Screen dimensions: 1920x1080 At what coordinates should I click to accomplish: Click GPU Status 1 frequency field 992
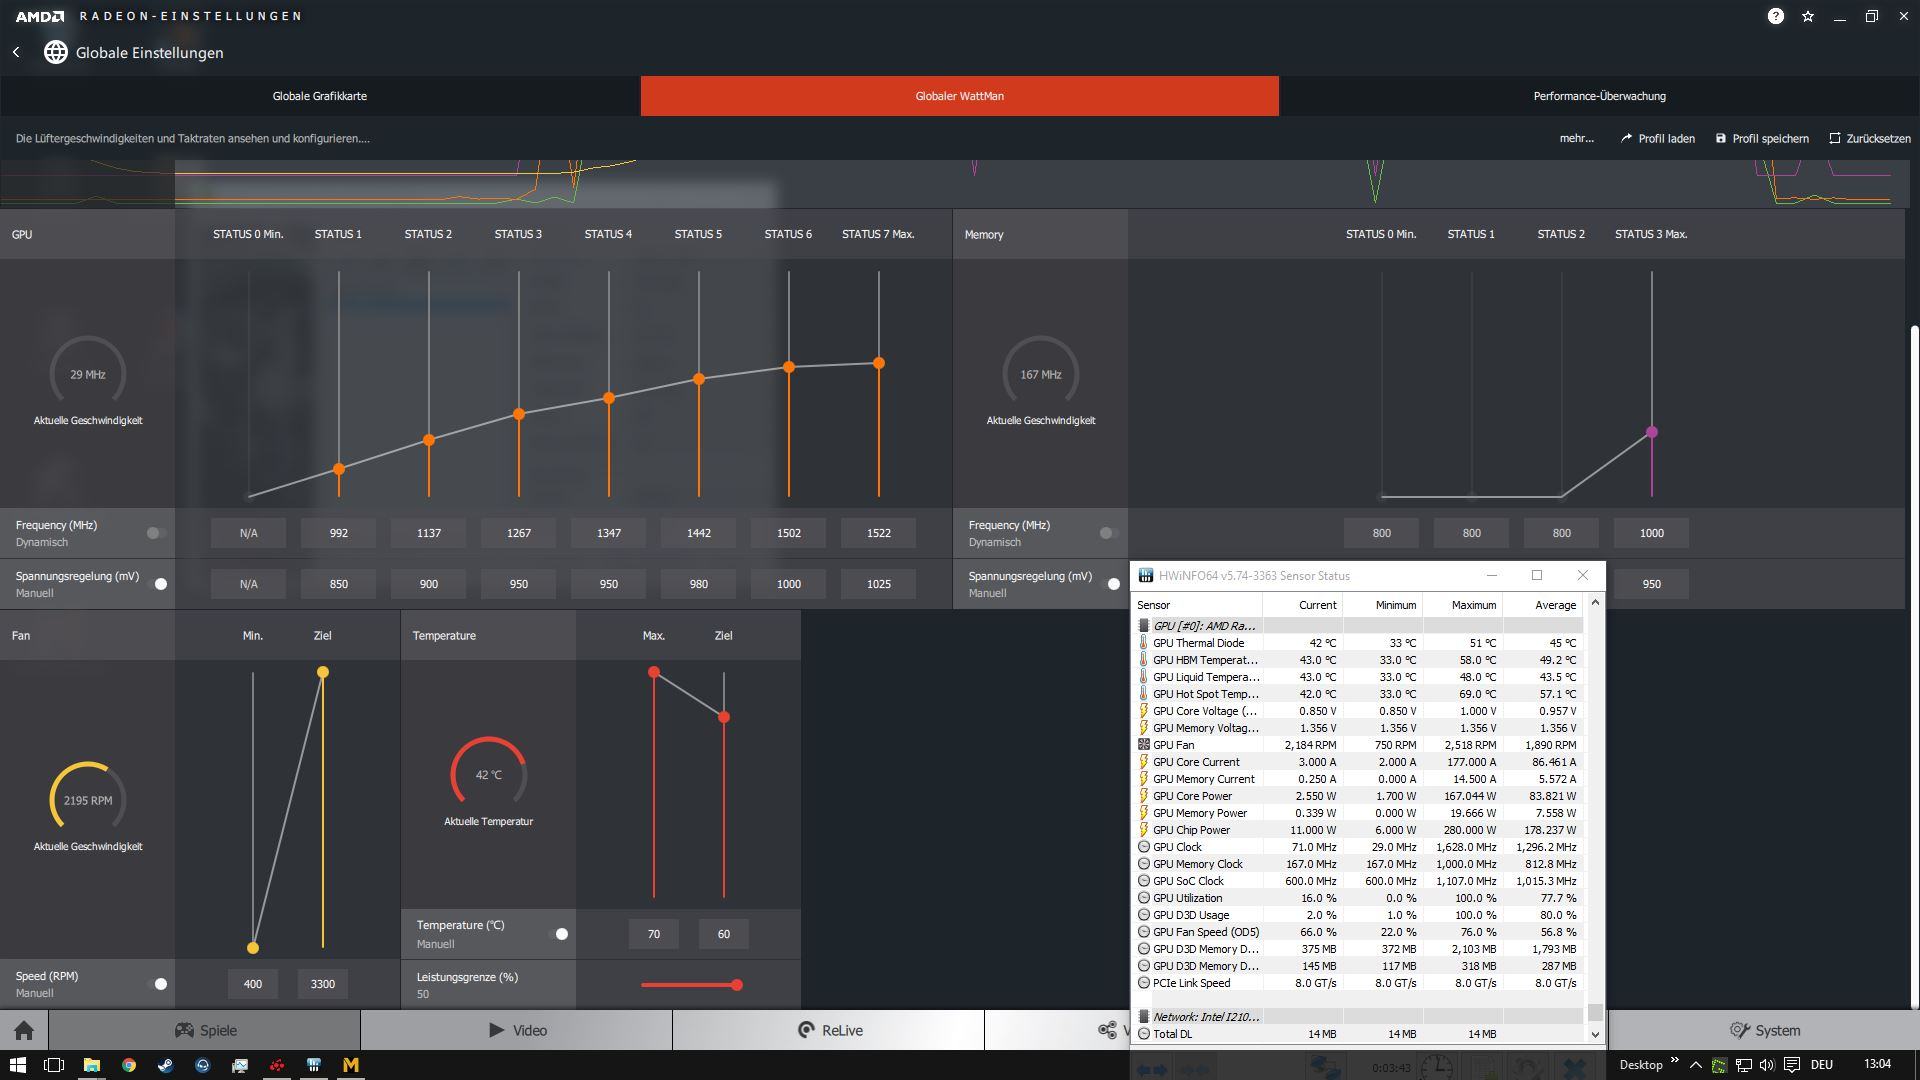(x=339, y=533)
